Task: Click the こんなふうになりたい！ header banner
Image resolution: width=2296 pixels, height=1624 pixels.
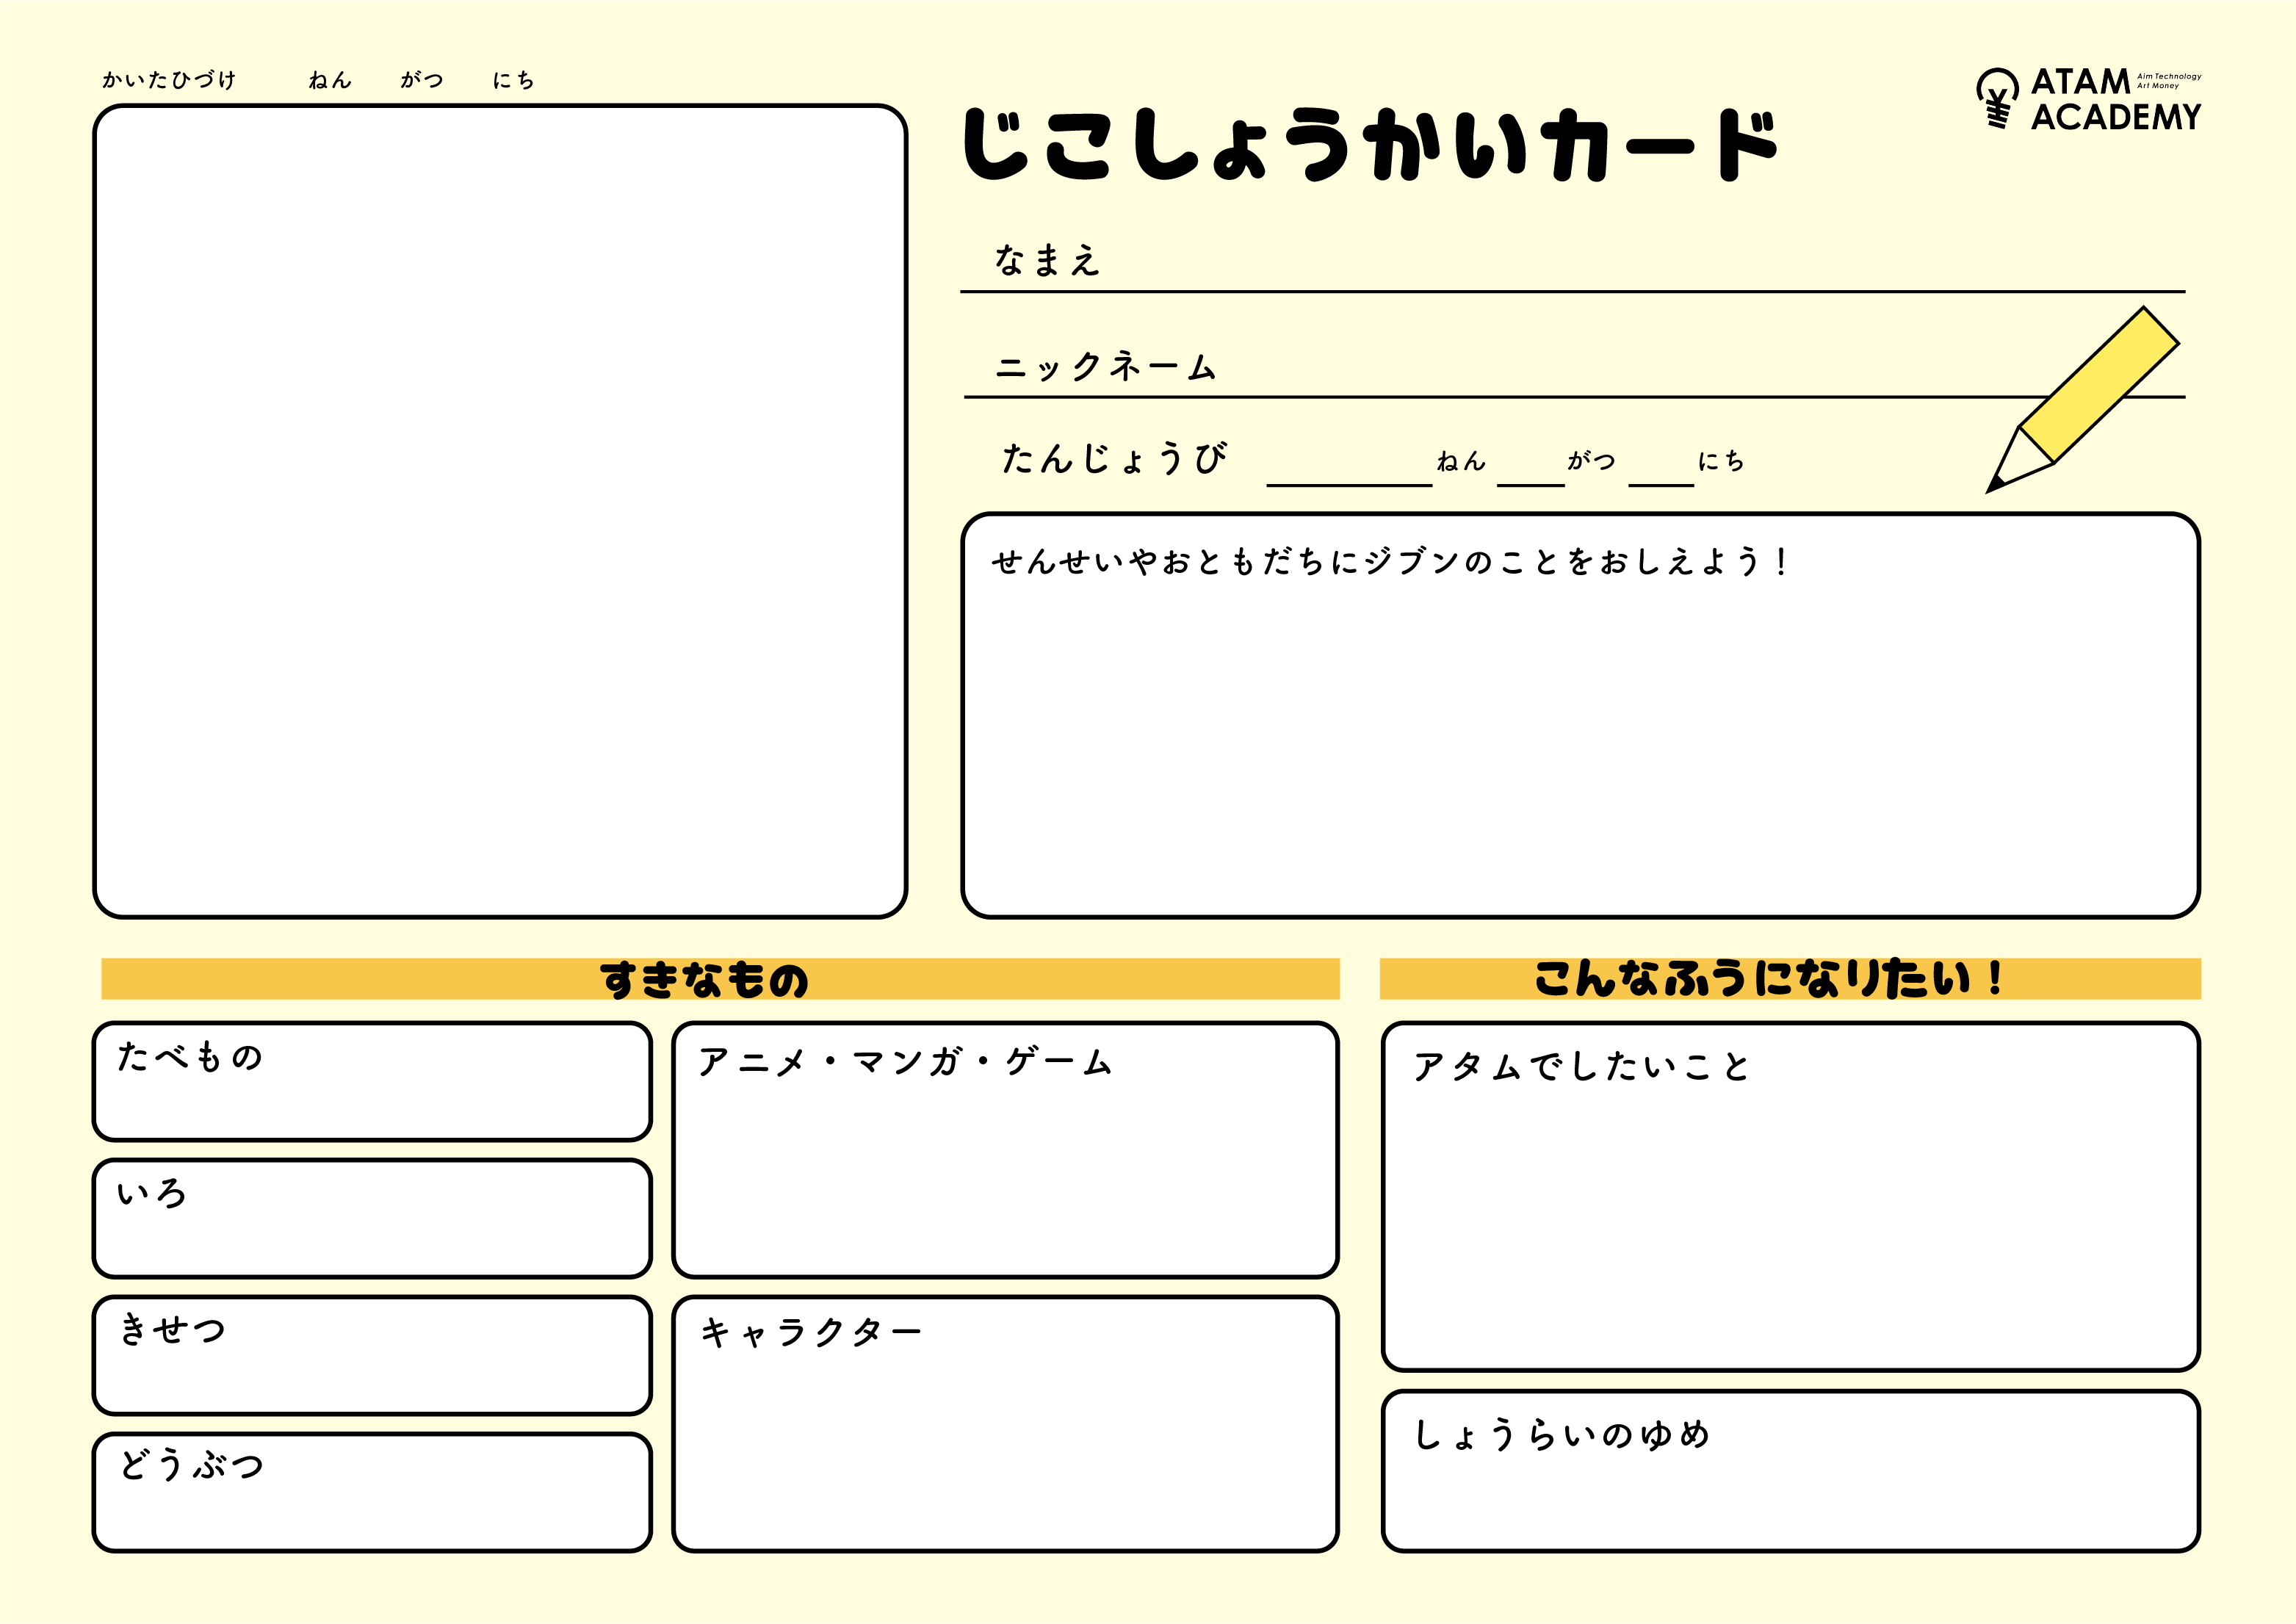Action: (x=1790, y=979)
